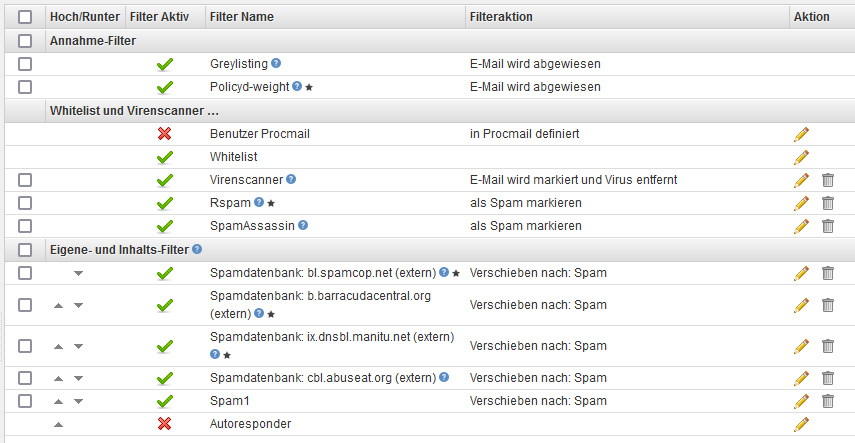The height and width of the screenshot is (443, 855).
Task: Sort by Filter Name column header
Action: (x=242, y=17)
